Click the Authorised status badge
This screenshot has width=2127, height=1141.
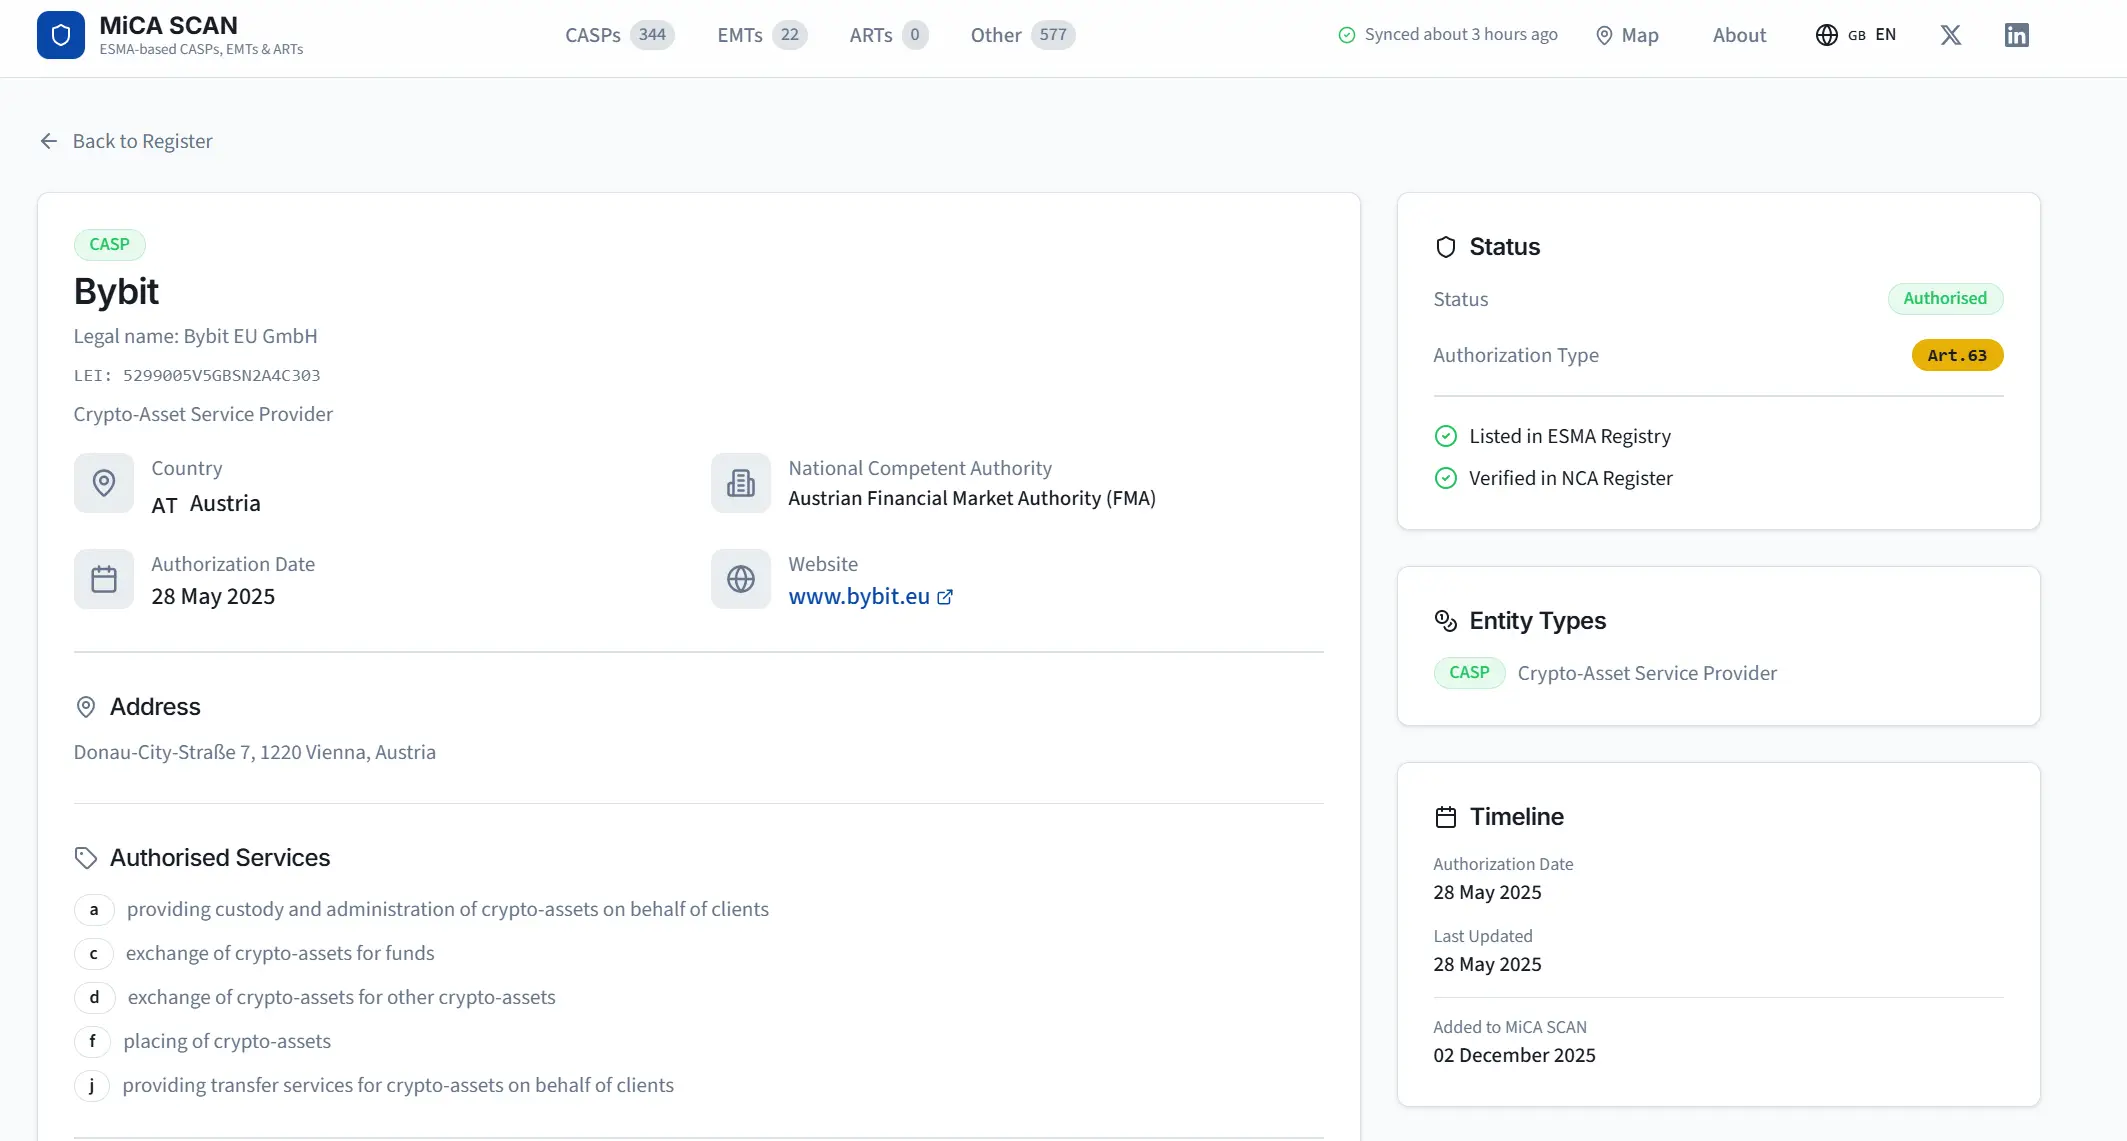(x=1945, y=299)
